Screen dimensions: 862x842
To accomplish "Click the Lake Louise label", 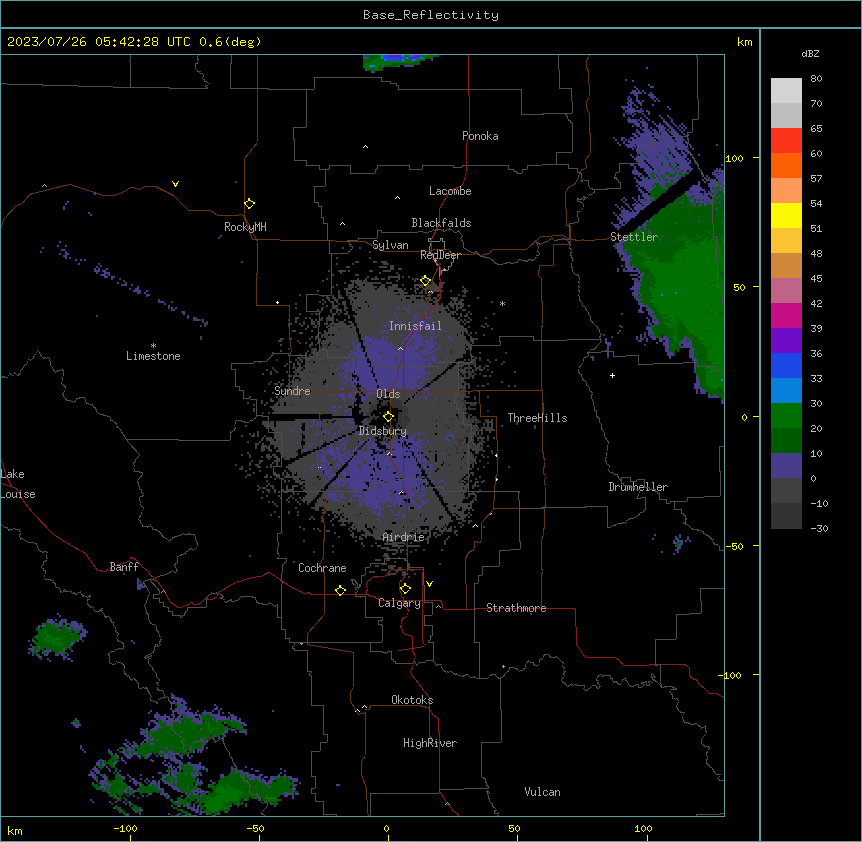I will pyautogui.click(x=18, y=484).
